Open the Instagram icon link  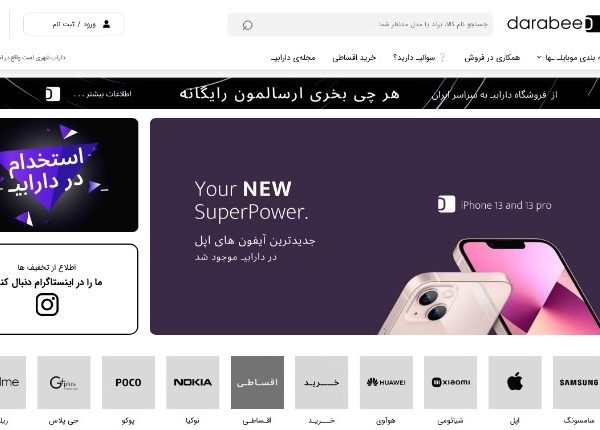click(x=47, y=305)
